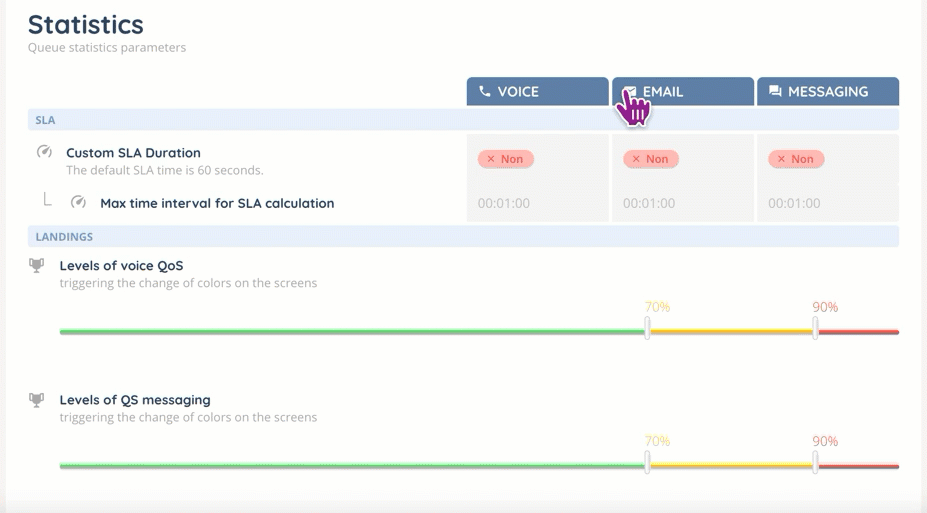Switch on the Messaging custom SLA toggle

coord(796,159)
